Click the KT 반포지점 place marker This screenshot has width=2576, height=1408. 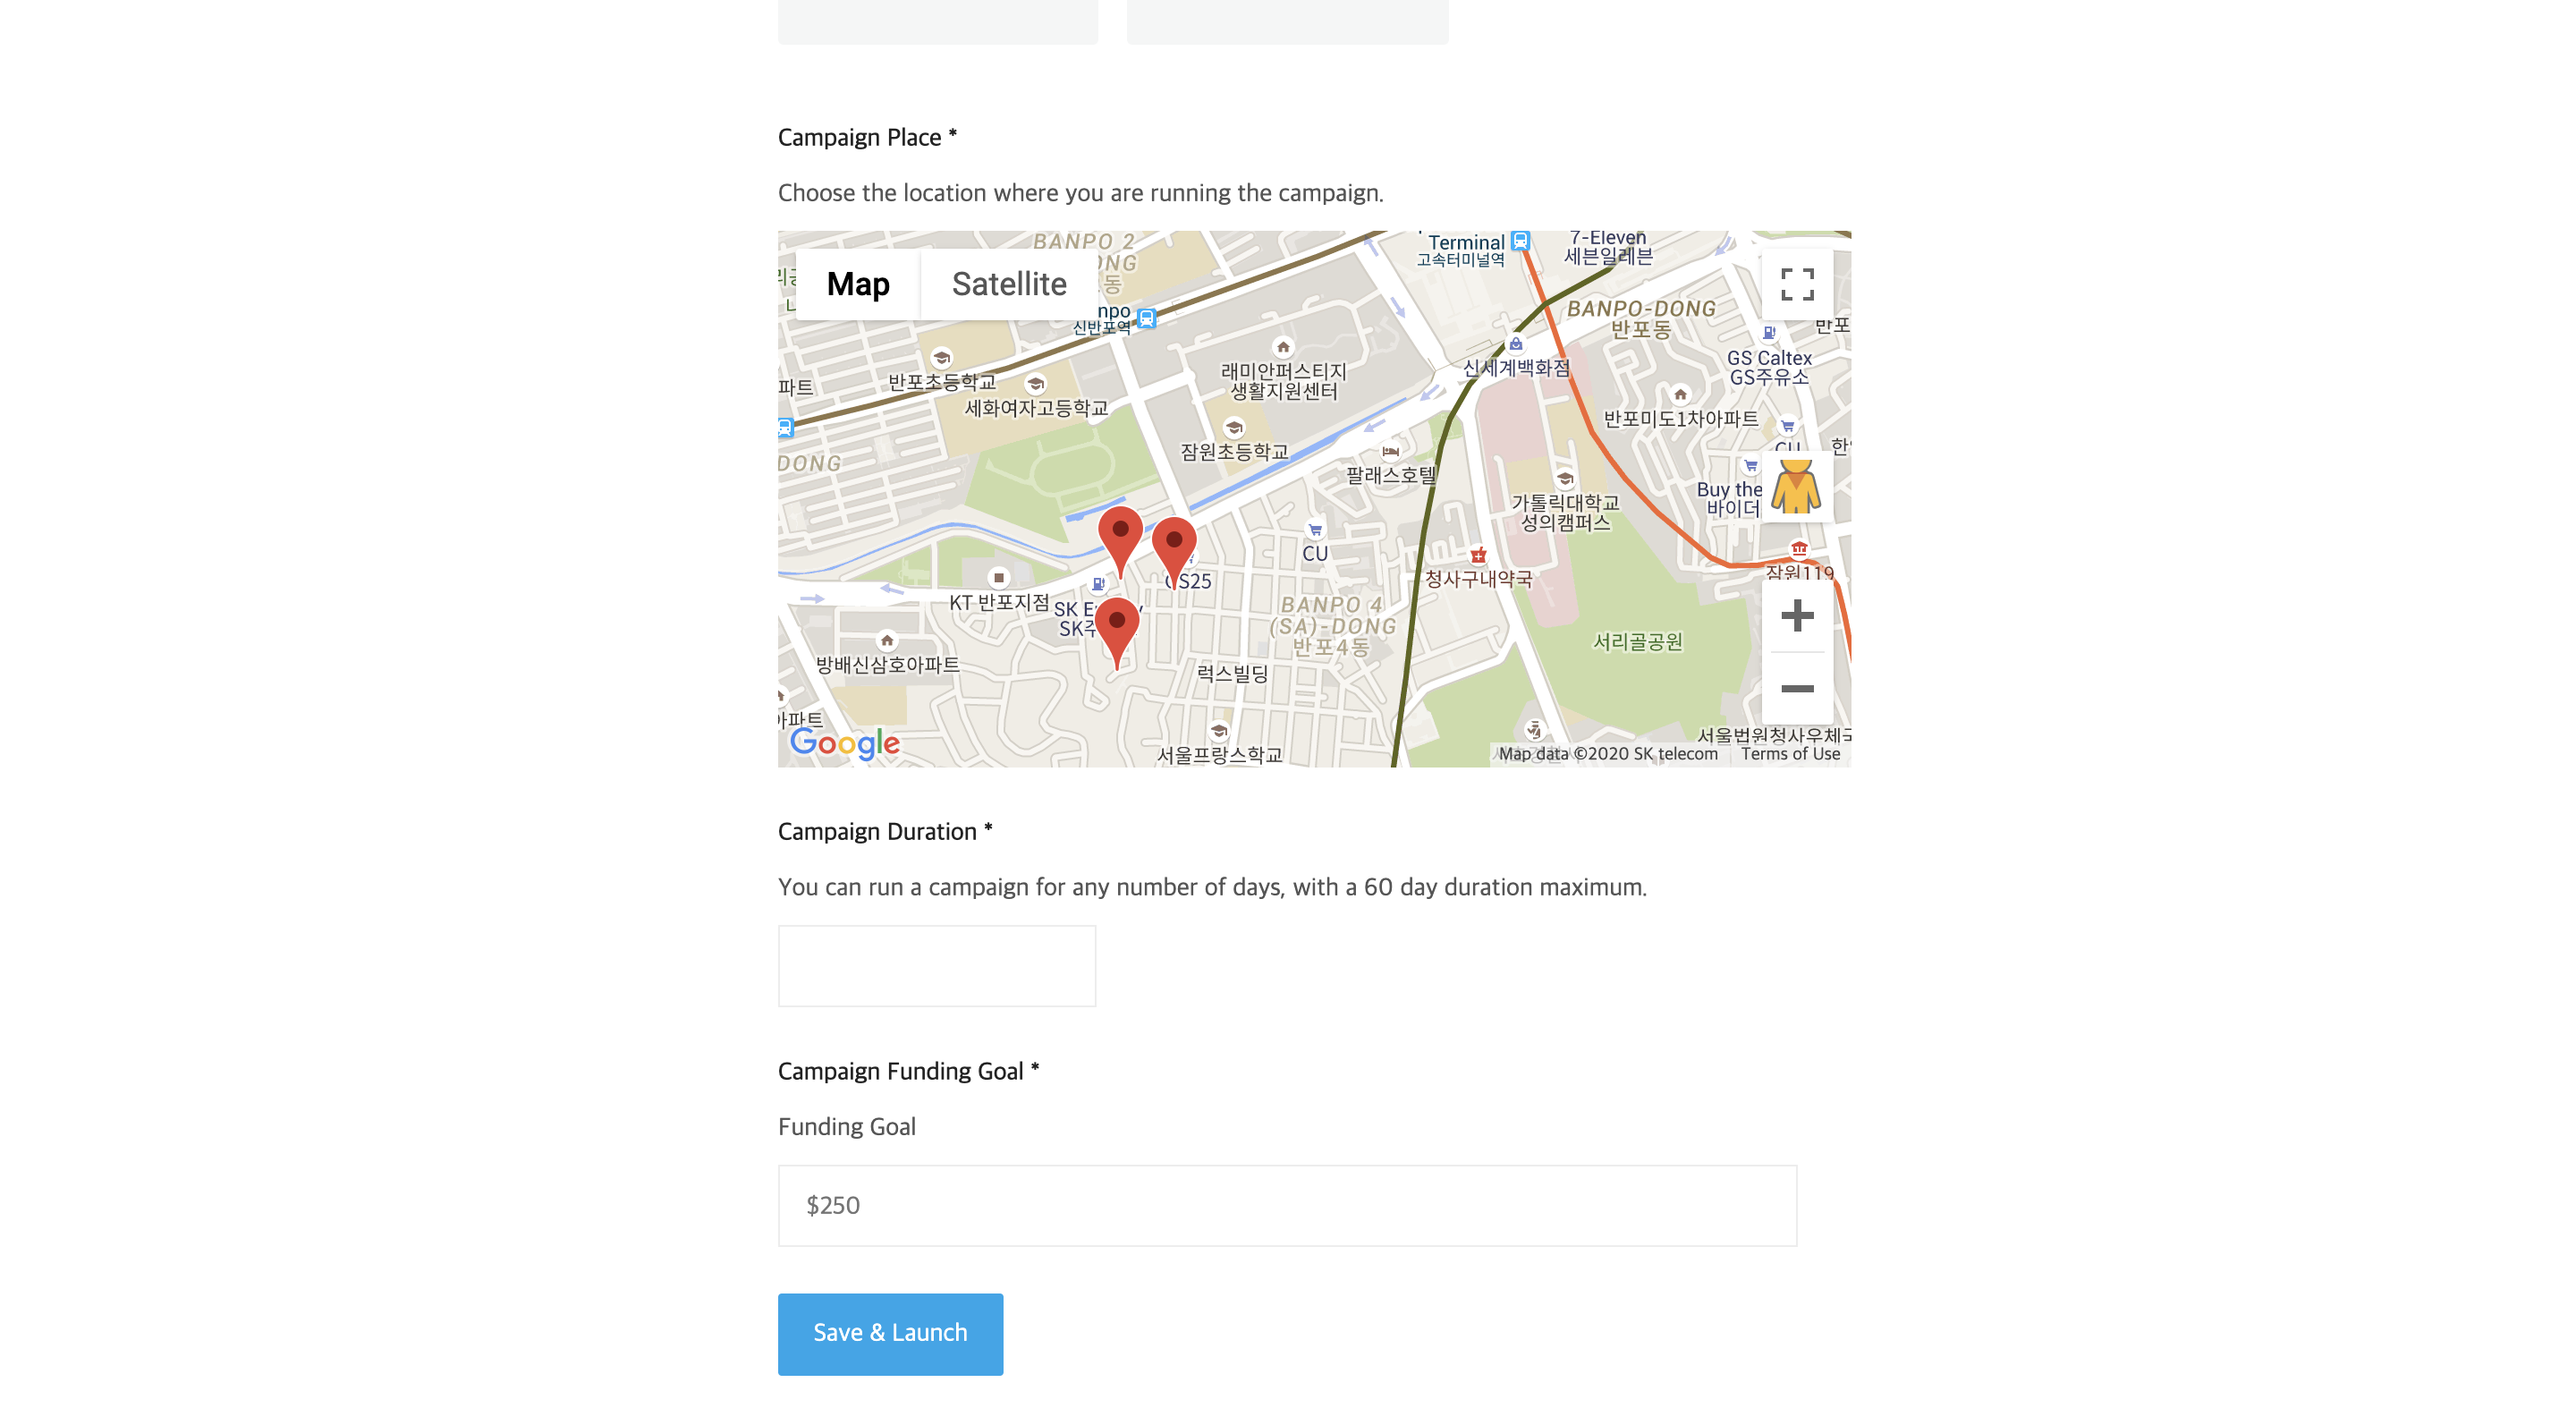coord(998,578)
